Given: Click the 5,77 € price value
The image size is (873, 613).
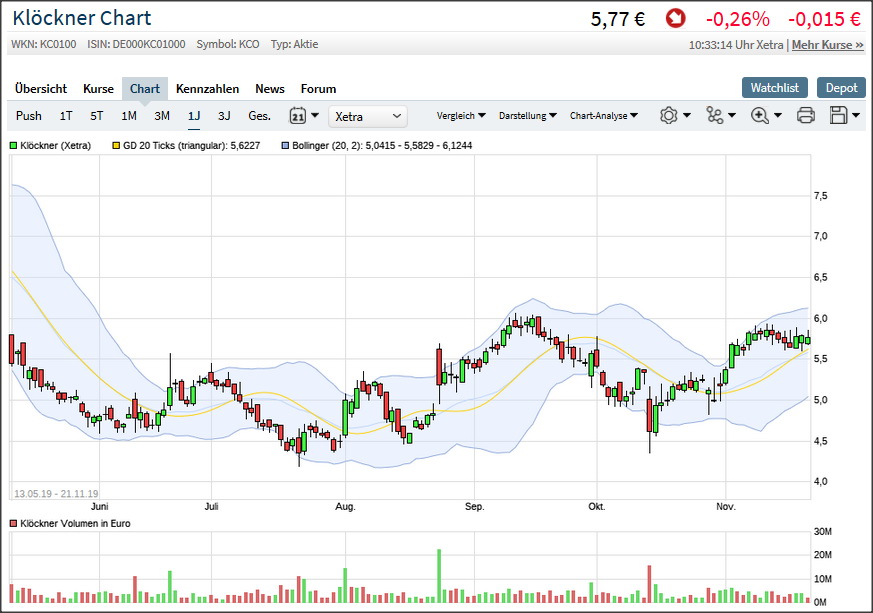Looking at the screenshot, I should click(617, 19).
